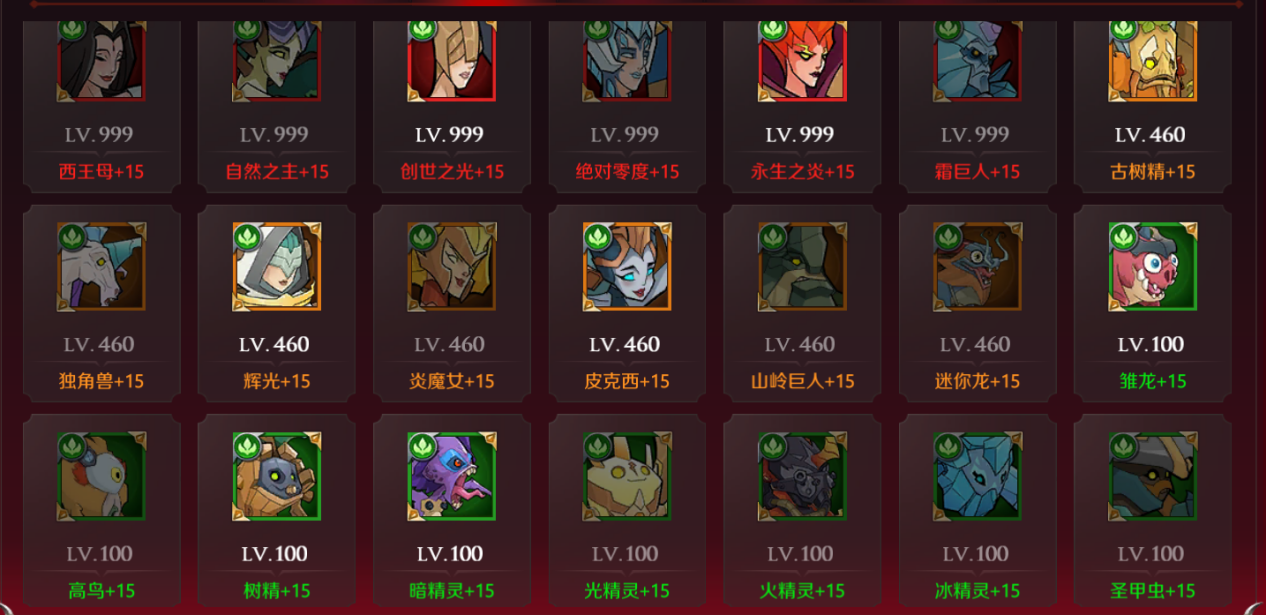Click the 迷你龙+15 name label
This screenshot has height=615, width=1266.
pyautogui.click(x=977, y=381)
